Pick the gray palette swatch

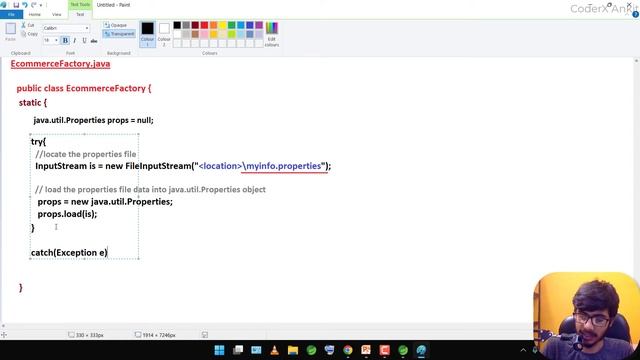[186, 25]
